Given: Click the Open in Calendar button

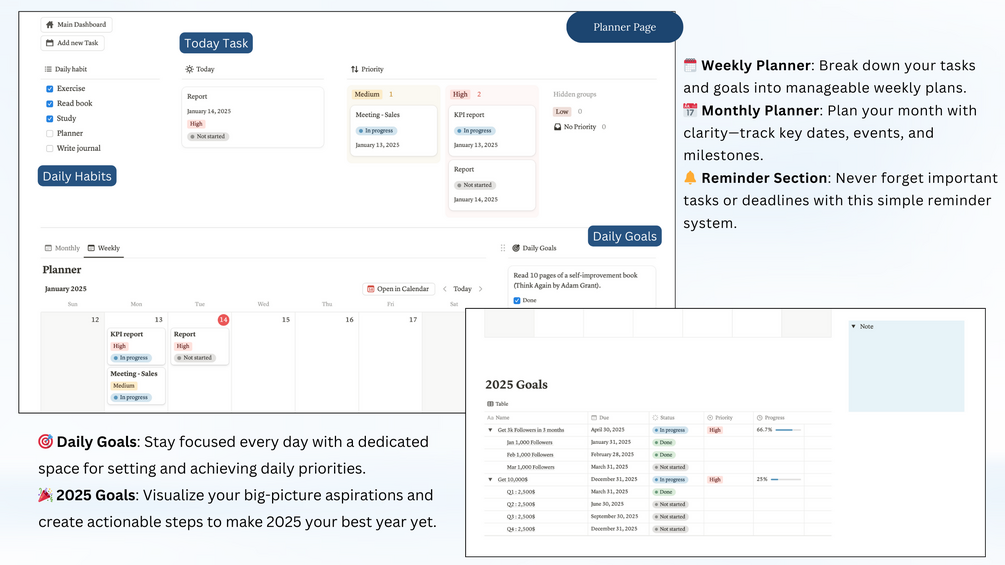Looking at the screenshot, I should pos(398,289).
